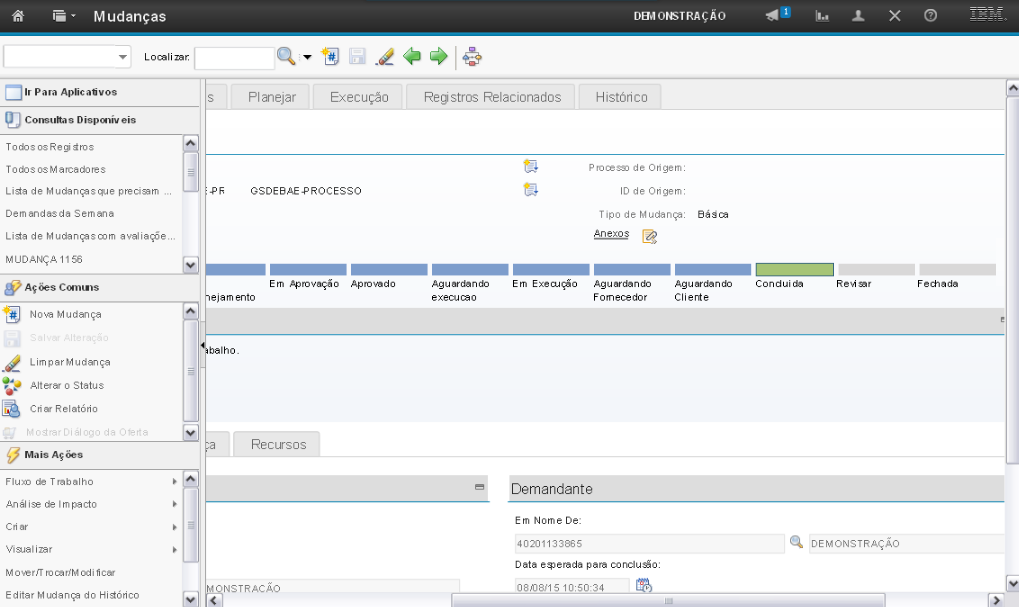Open the bulletin board megaphone notifications

776,16
